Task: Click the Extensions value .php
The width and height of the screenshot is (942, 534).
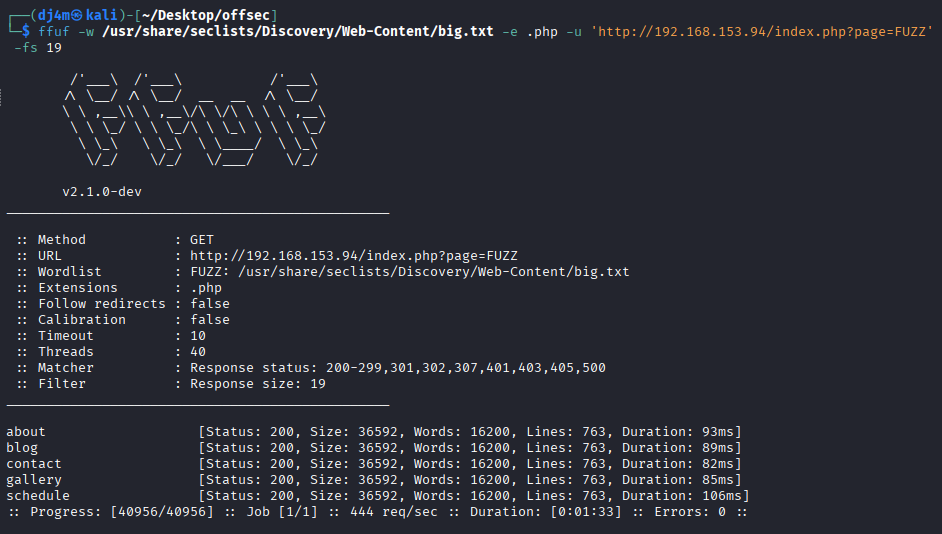Action: point(206,288)
